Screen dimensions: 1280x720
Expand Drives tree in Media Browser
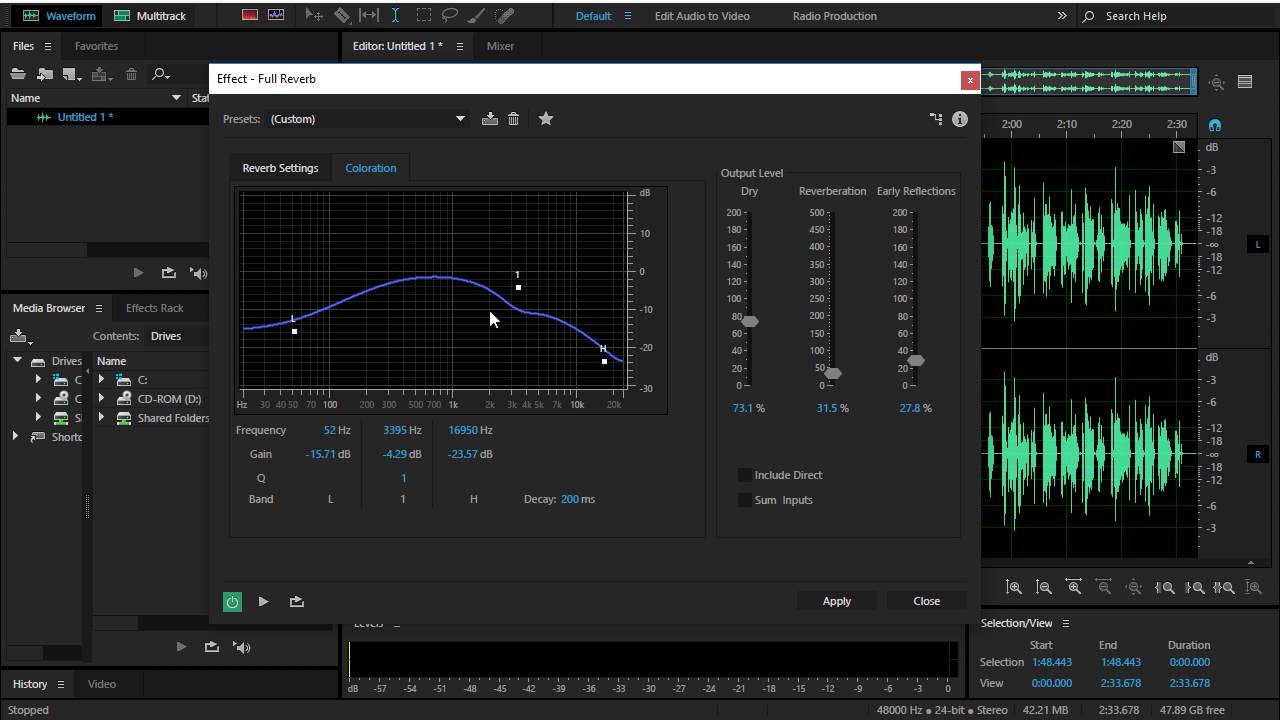point(17,360)
